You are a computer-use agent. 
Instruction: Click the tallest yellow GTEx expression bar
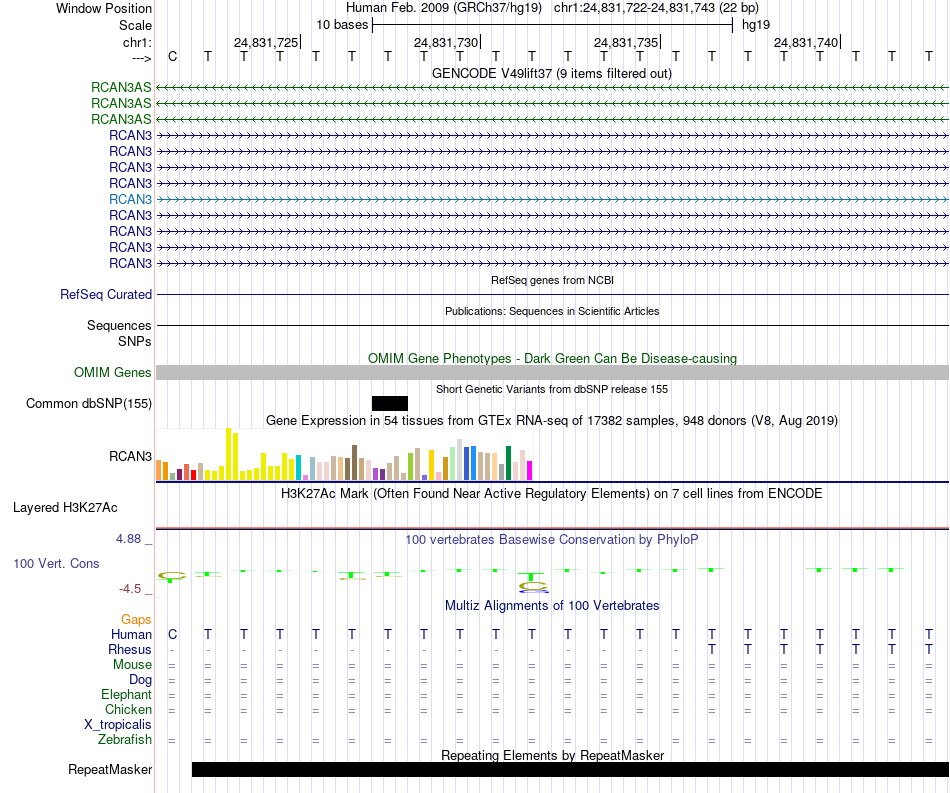[229, 454]
